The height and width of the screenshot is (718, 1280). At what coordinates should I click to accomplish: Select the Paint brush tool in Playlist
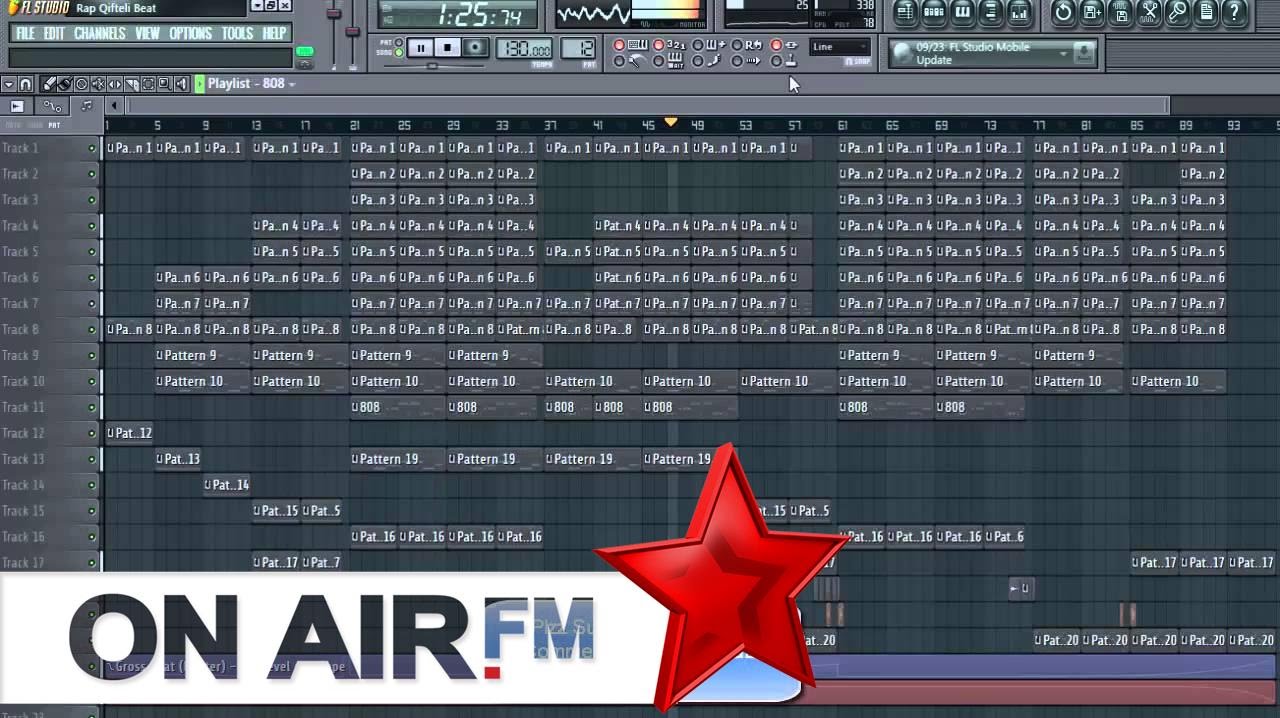click(65, 84)
